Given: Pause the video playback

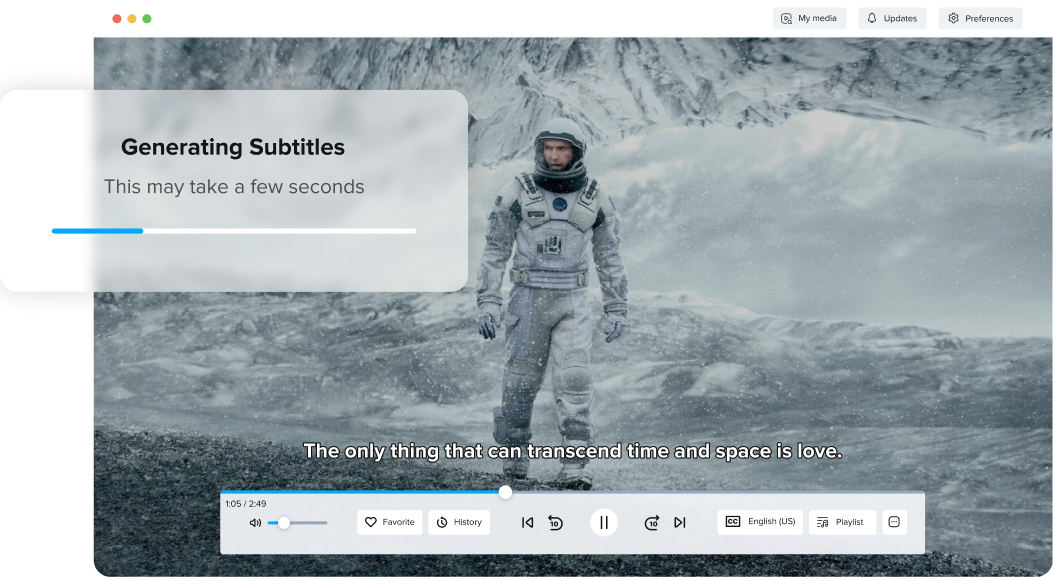Looking at the screenshot, I should point(604,523).
